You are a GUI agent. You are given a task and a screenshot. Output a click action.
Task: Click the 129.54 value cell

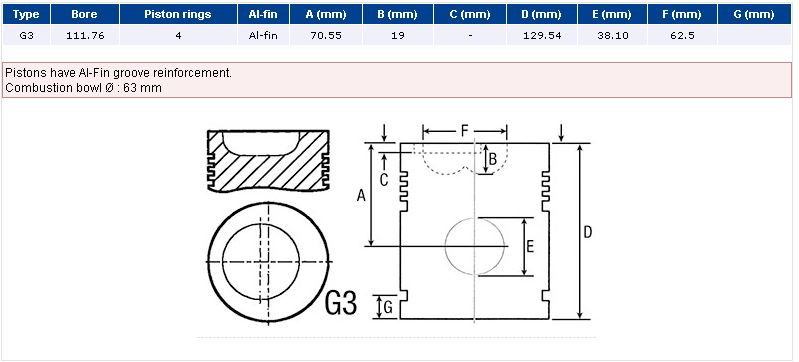(542, 36)
